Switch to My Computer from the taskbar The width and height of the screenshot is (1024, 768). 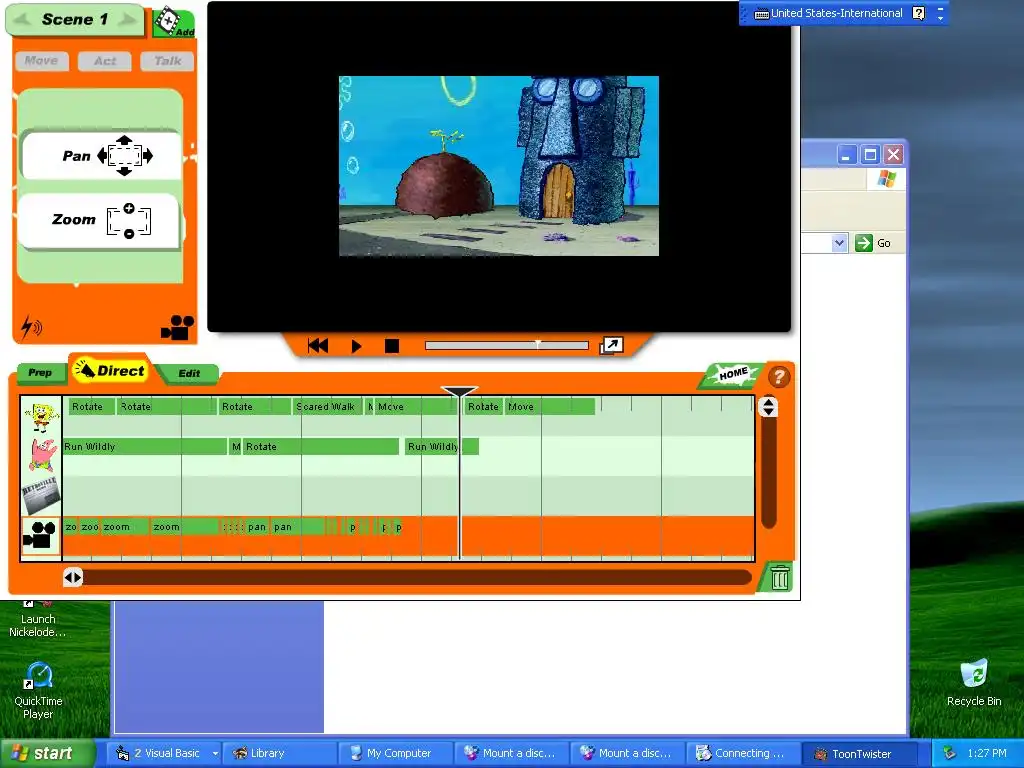[397, 753]
